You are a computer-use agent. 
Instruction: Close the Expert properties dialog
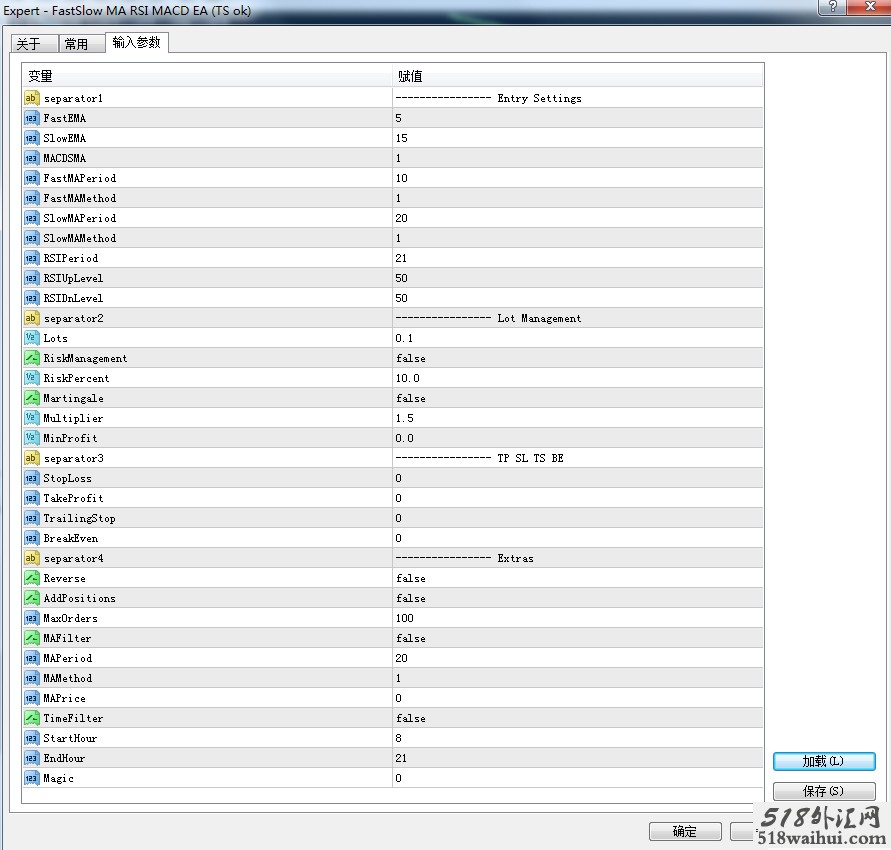click(x=869, y=7)
